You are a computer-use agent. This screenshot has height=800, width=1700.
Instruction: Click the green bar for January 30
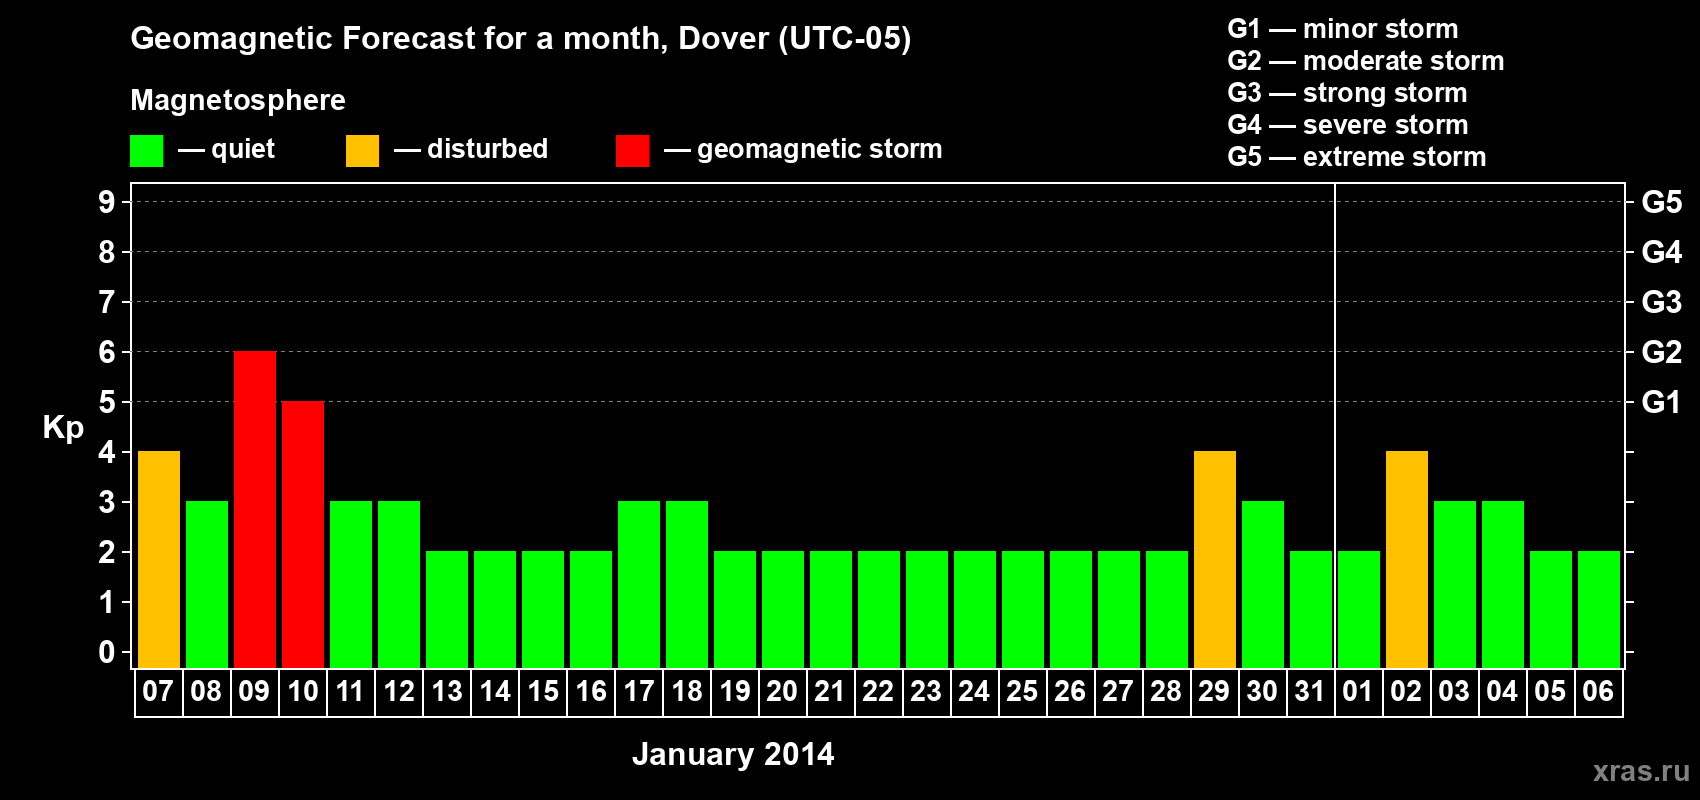point(1263,584)
